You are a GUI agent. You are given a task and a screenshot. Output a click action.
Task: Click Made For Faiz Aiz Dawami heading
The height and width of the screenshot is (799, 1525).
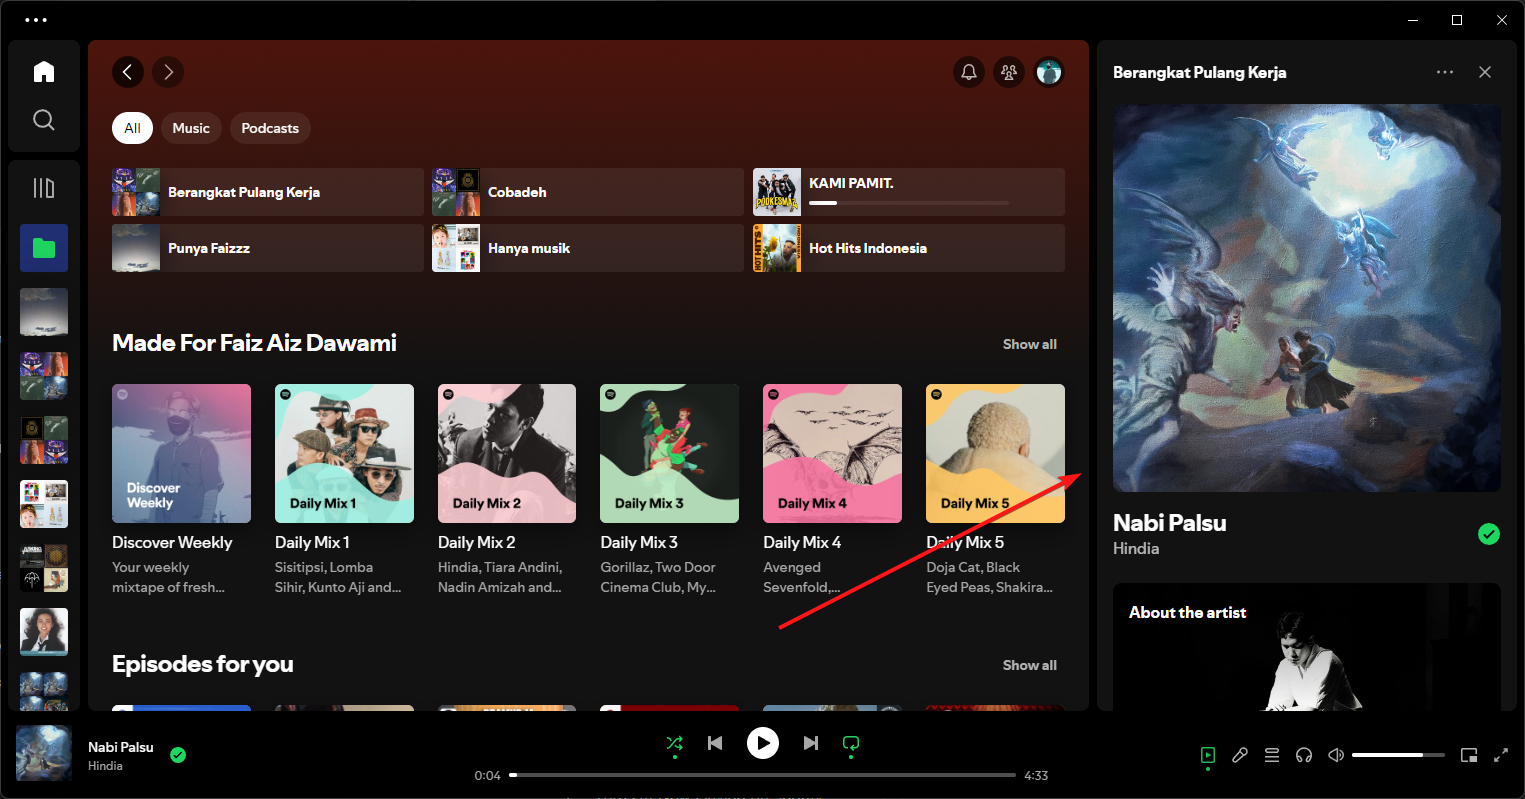coord(254,343)
